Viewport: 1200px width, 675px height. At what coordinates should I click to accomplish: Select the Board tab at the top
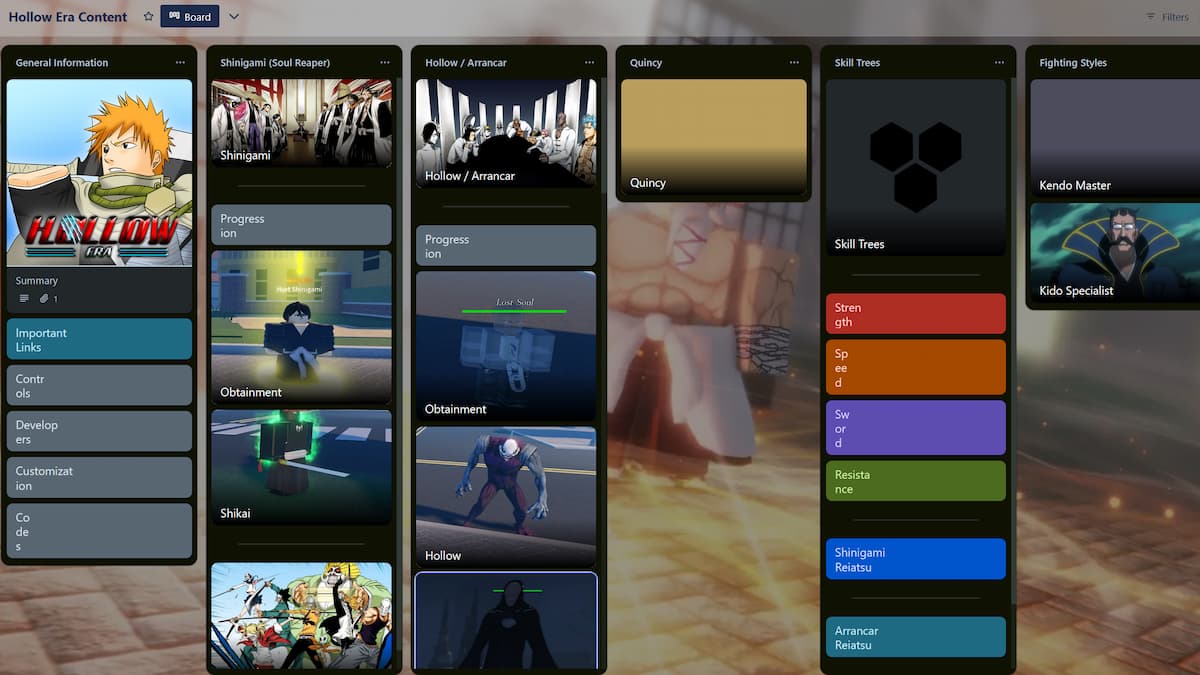coord(190,16)
